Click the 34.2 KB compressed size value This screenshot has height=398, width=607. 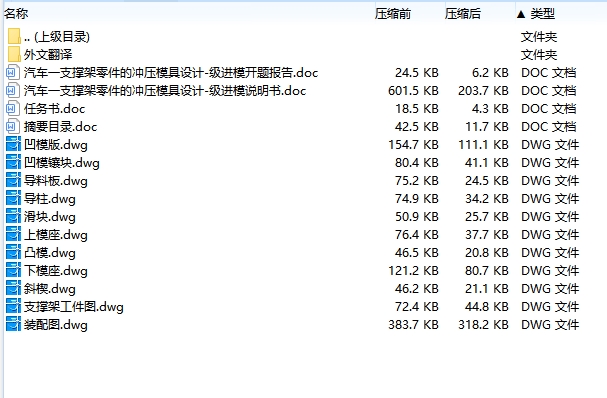coord(487,198)
